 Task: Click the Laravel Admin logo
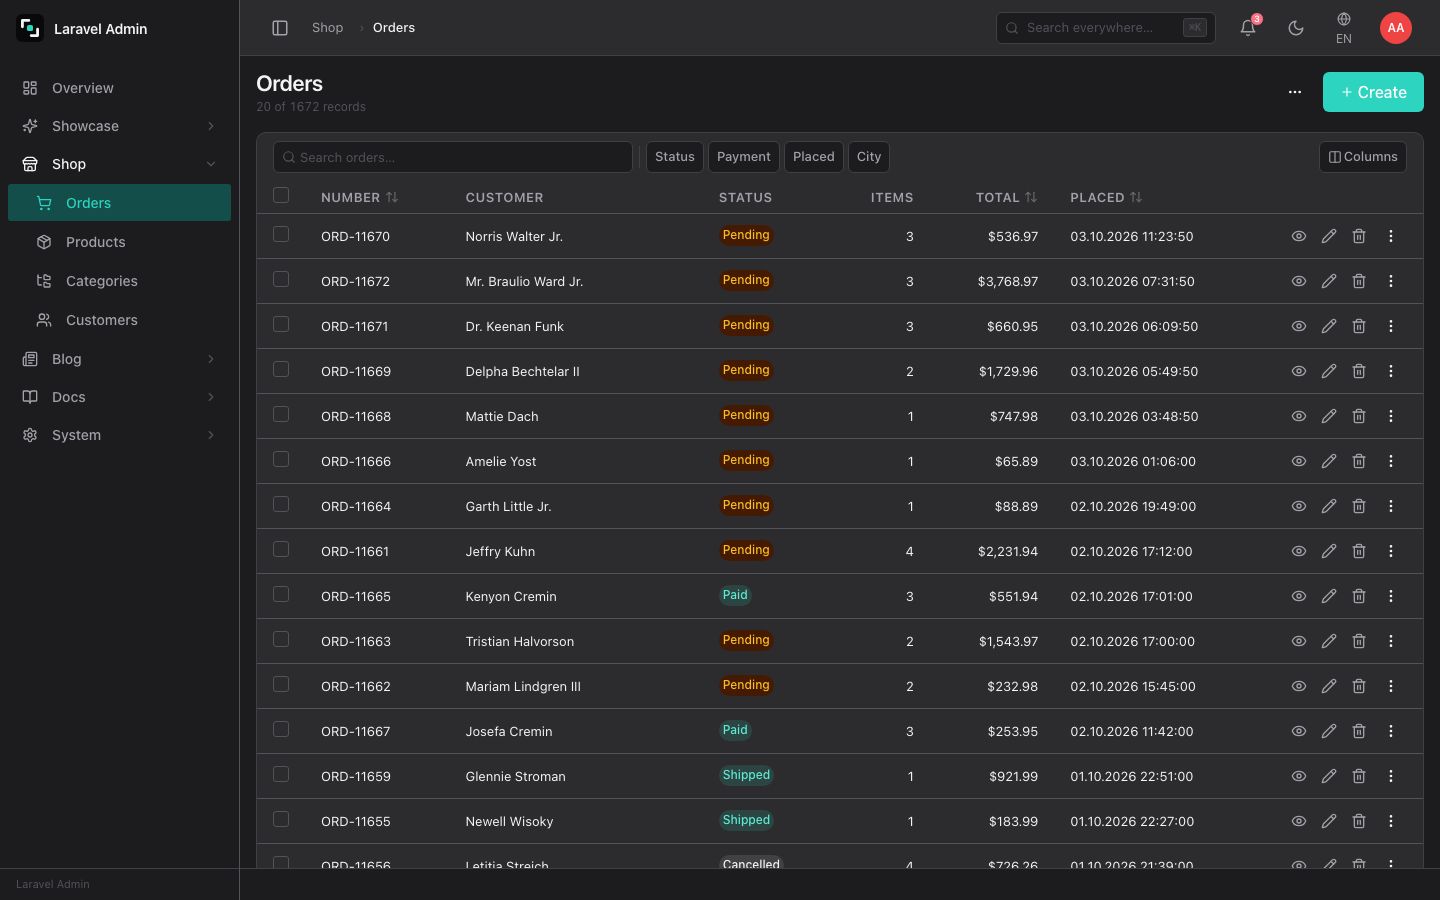(30, 28)
